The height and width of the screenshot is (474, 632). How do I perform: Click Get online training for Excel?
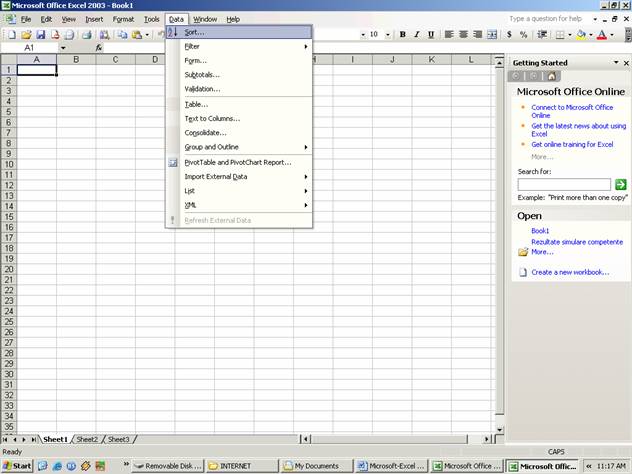(x=572, y=144)
